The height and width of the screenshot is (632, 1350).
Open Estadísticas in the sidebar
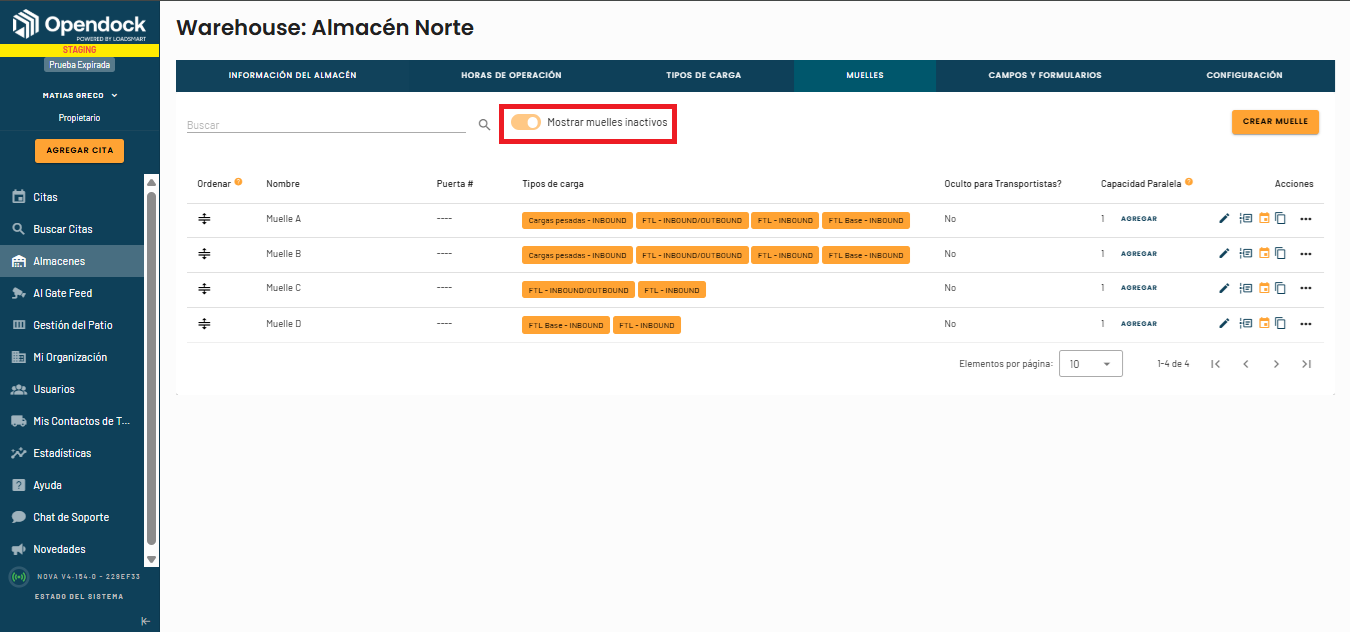click(72, 453)
